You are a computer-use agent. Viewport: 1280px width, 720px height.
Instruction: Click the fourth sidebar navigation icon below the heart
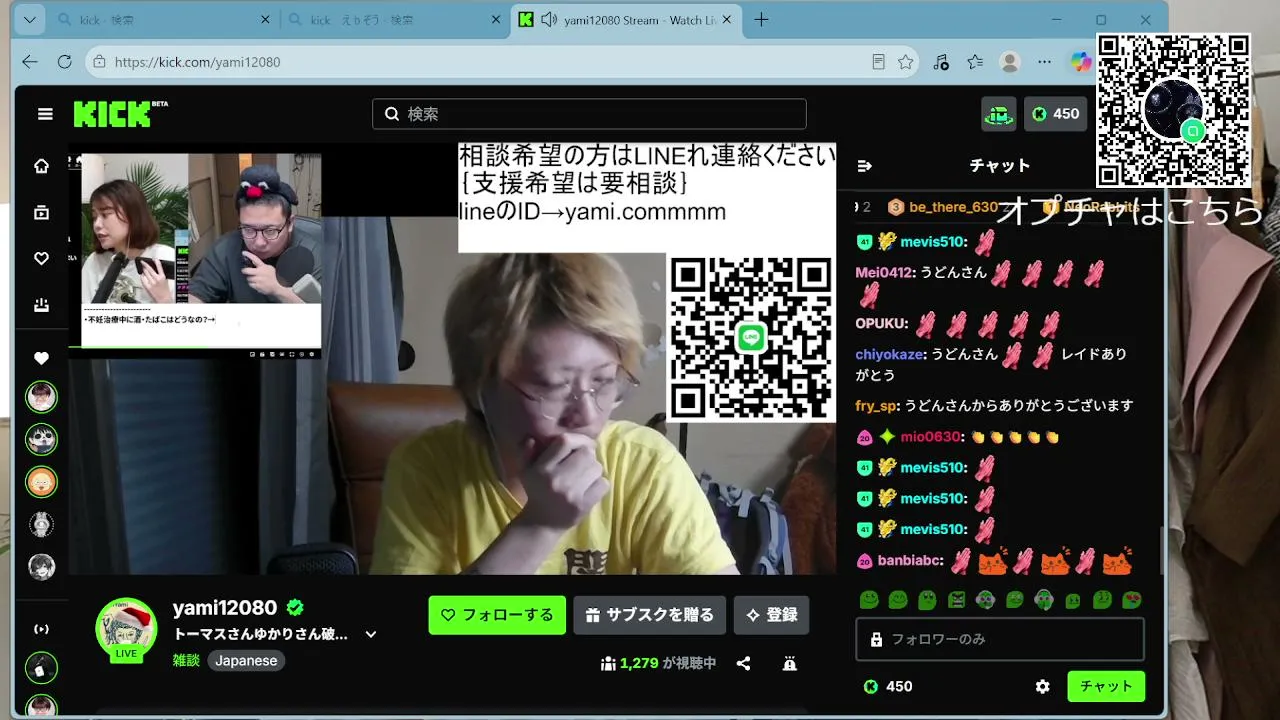41,305
